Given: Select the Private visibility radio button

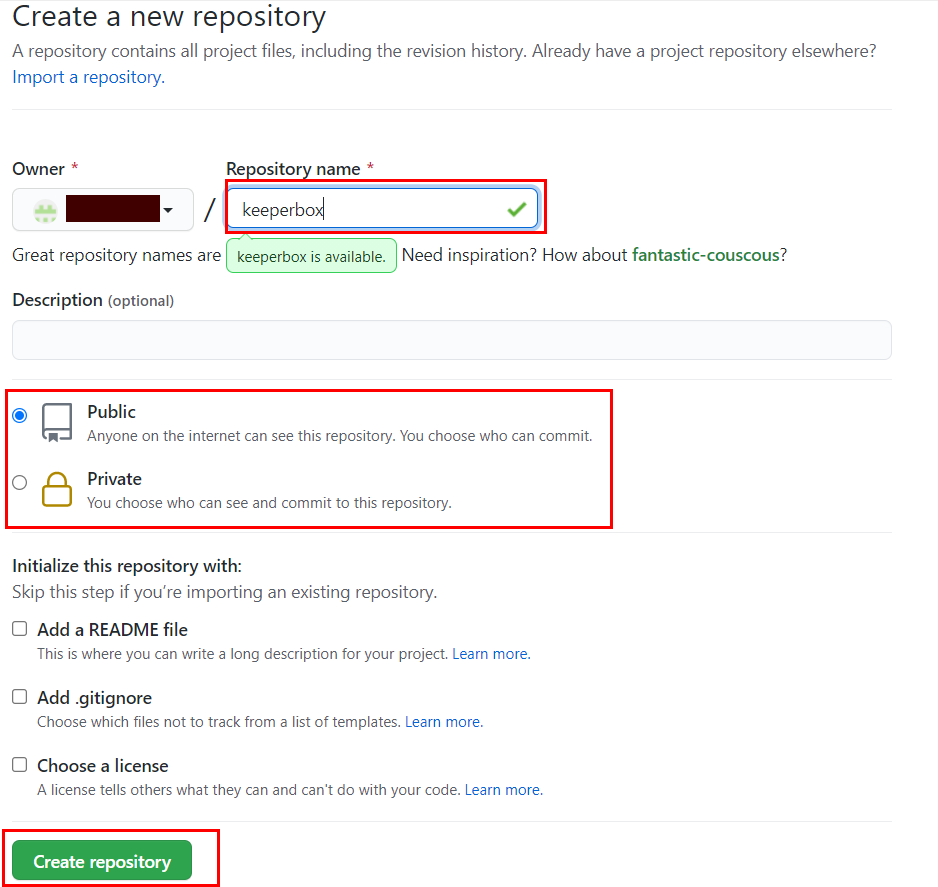Looking at the screenshot, I should click(x=20, y=482).
